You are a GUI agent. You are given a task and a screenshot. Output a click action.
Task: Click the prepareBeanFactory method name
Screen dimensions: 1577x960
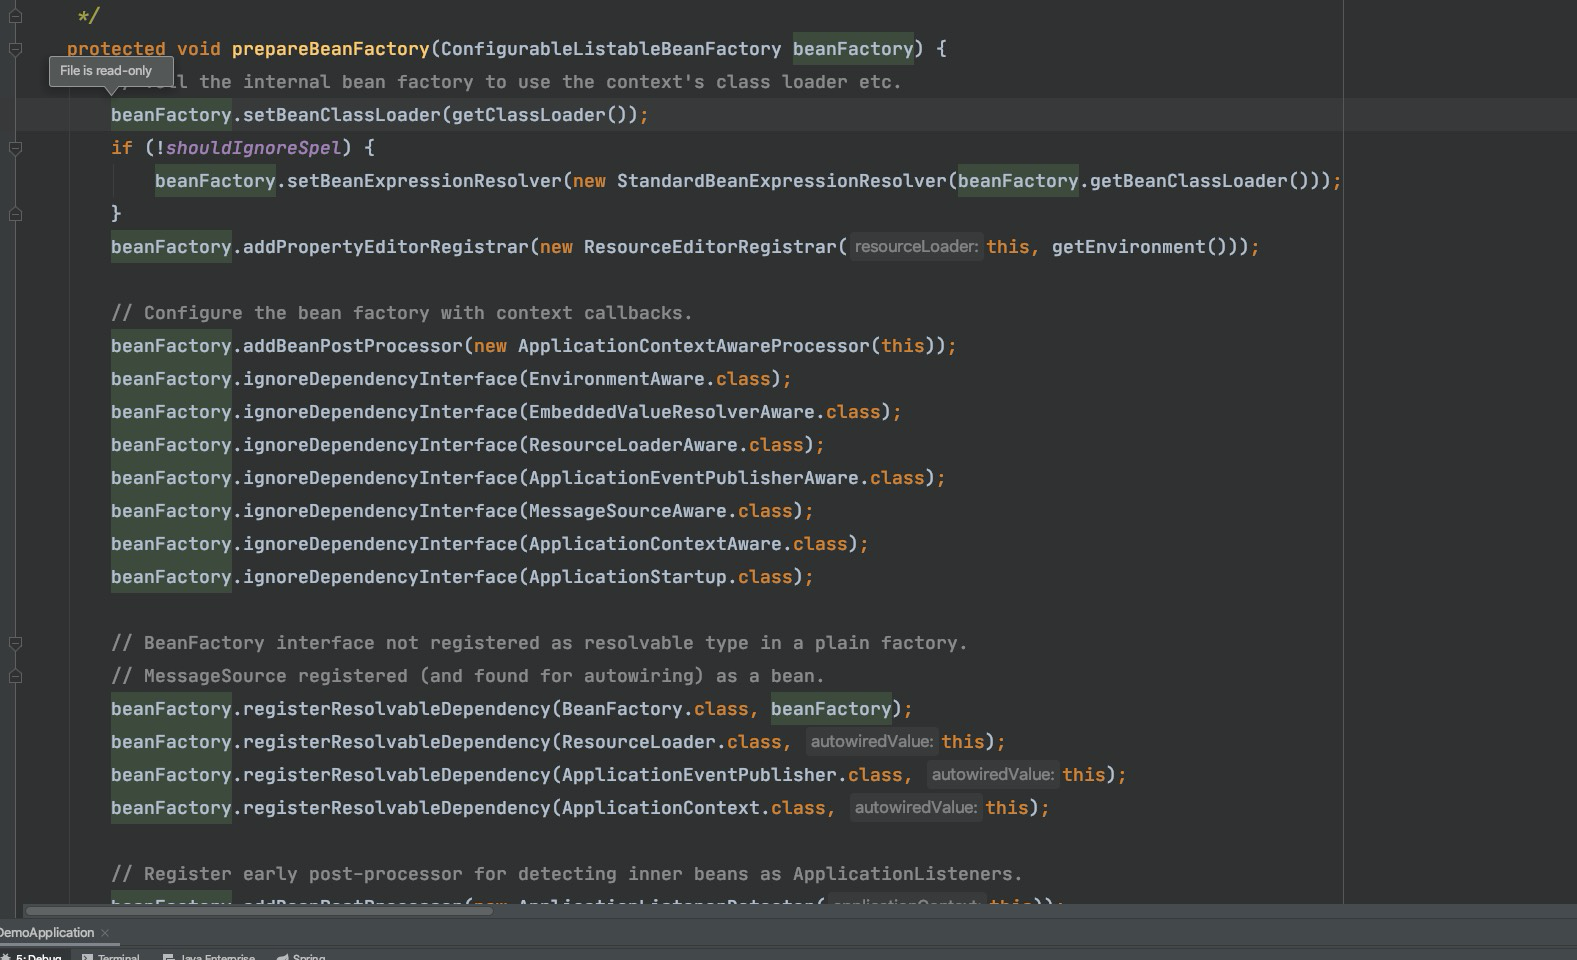330,49
